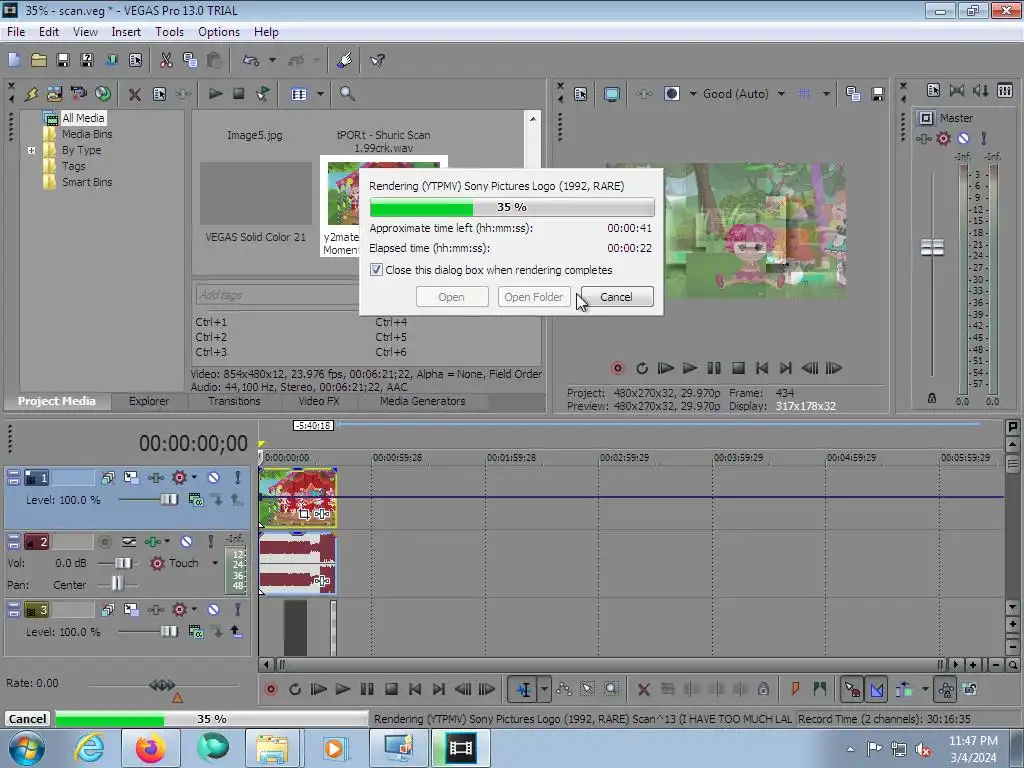Select Smart Bins folder
This screenshot has height=768, width=1024.
click(x=87, y=182)
